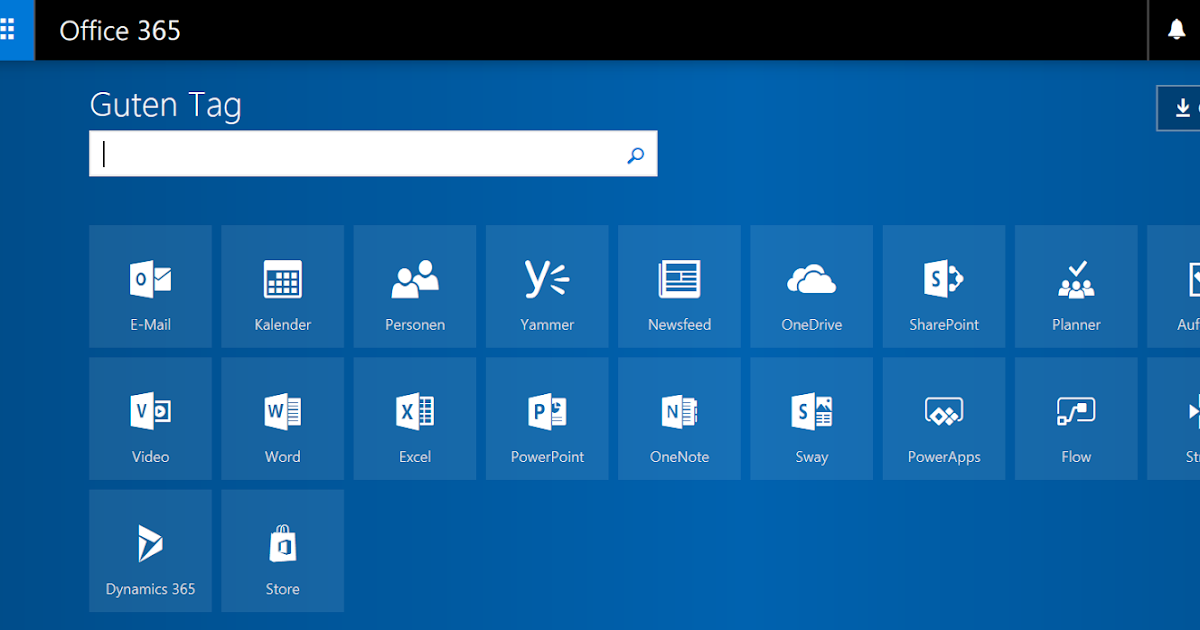Click the 'Guten Tag' greeting text

coord(166,105)
